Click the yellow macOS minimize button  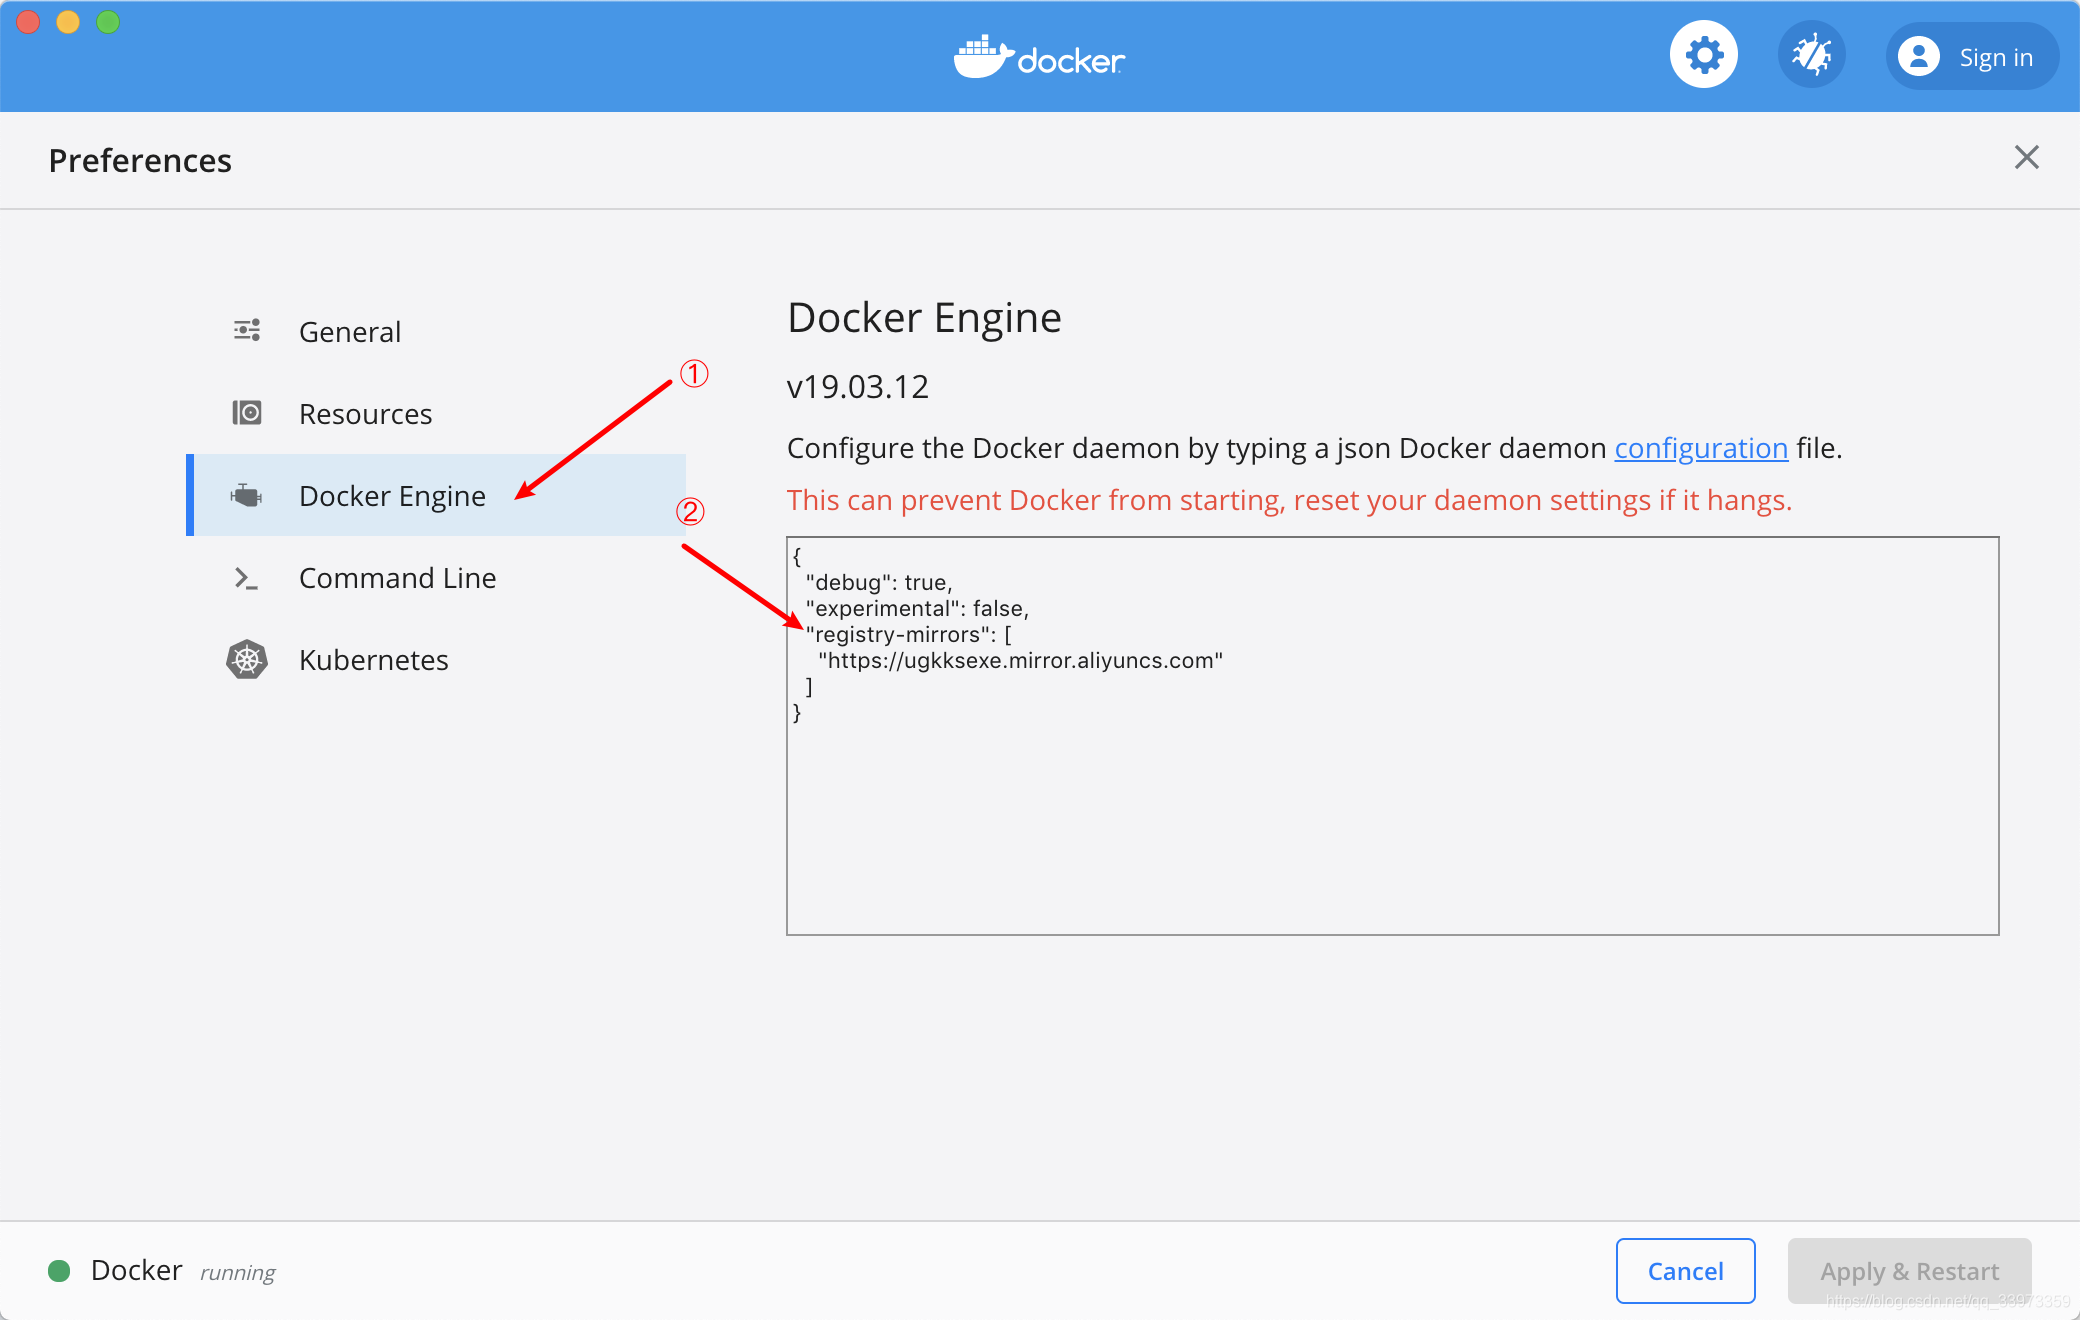[68, 21]
